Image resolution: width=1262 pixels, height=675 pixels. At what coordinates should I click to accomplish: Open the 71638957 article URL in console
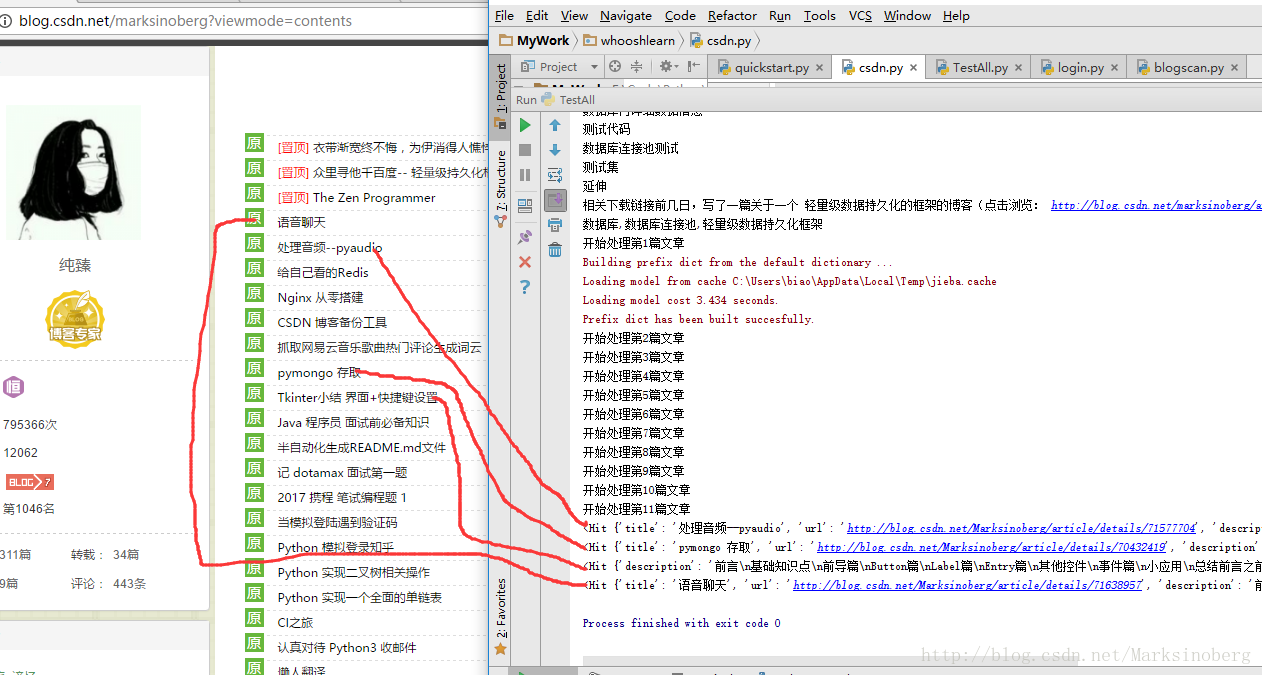[967, 585]
